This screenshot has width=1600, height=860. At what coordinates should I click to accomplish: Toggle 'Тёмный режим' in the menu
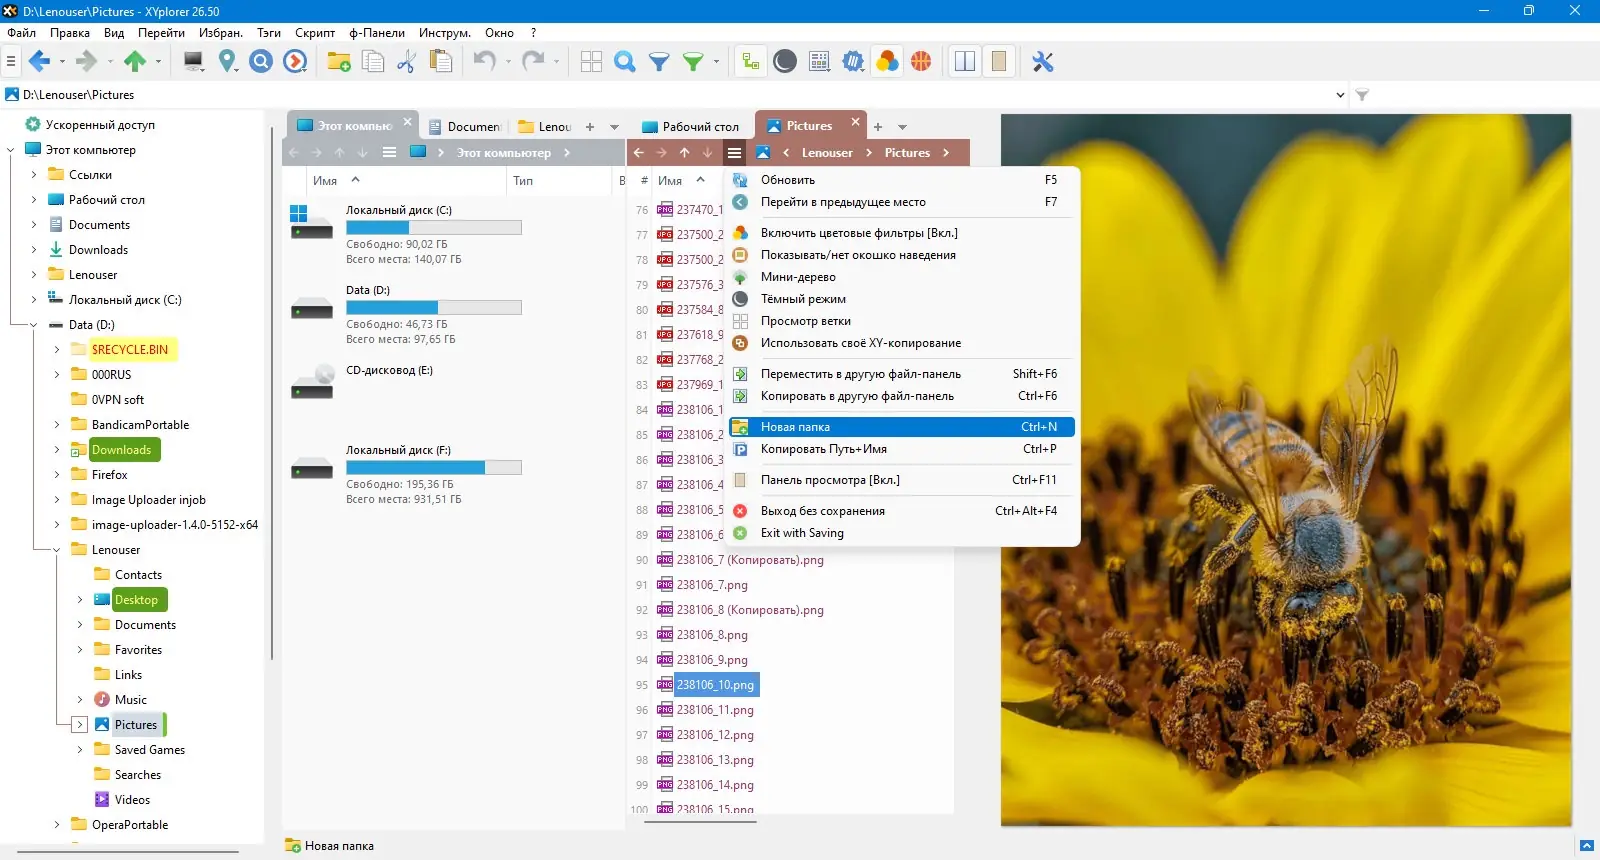803,299
